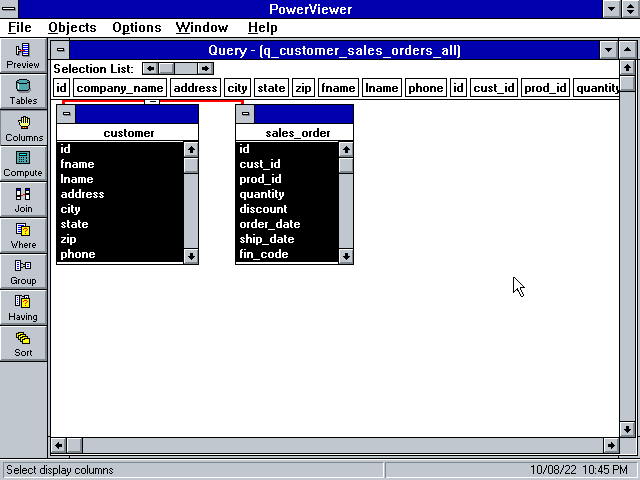Click the Selection List left scroll arrow
This screenshot has width=640, height=480.
[150, 69]
